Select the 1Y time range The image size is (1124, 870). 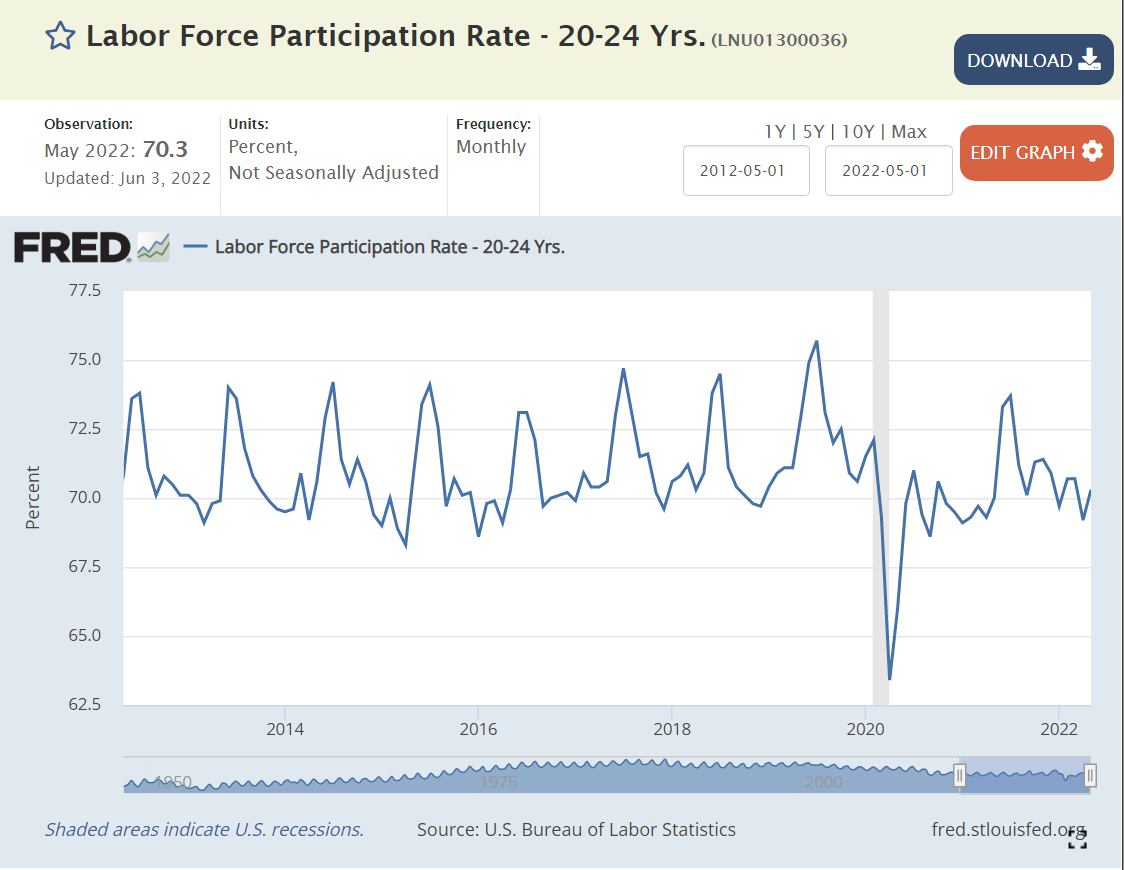point(775,132)
